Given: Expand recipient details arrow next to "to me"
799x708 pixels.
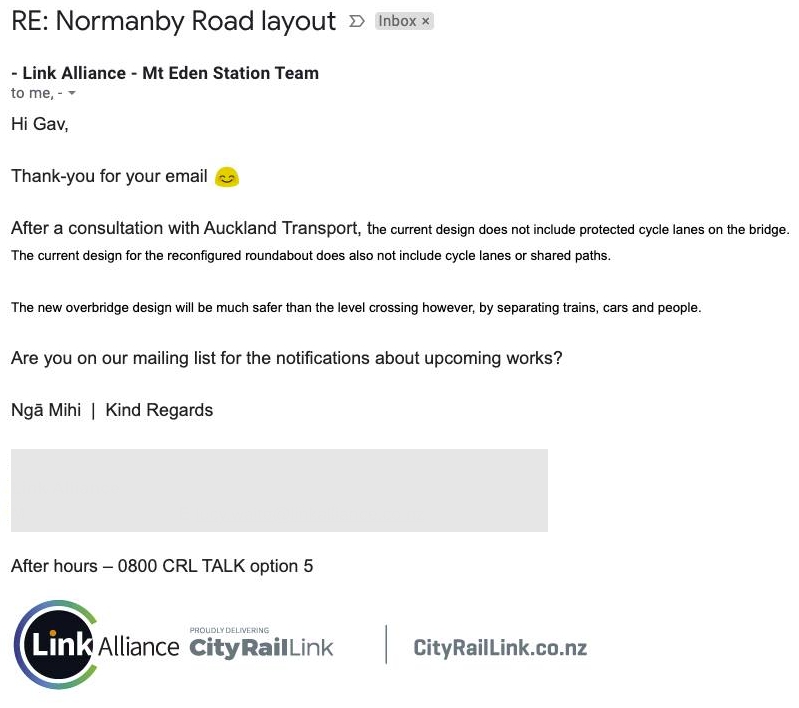Looking at the screenshot, I should pos(72,93).
